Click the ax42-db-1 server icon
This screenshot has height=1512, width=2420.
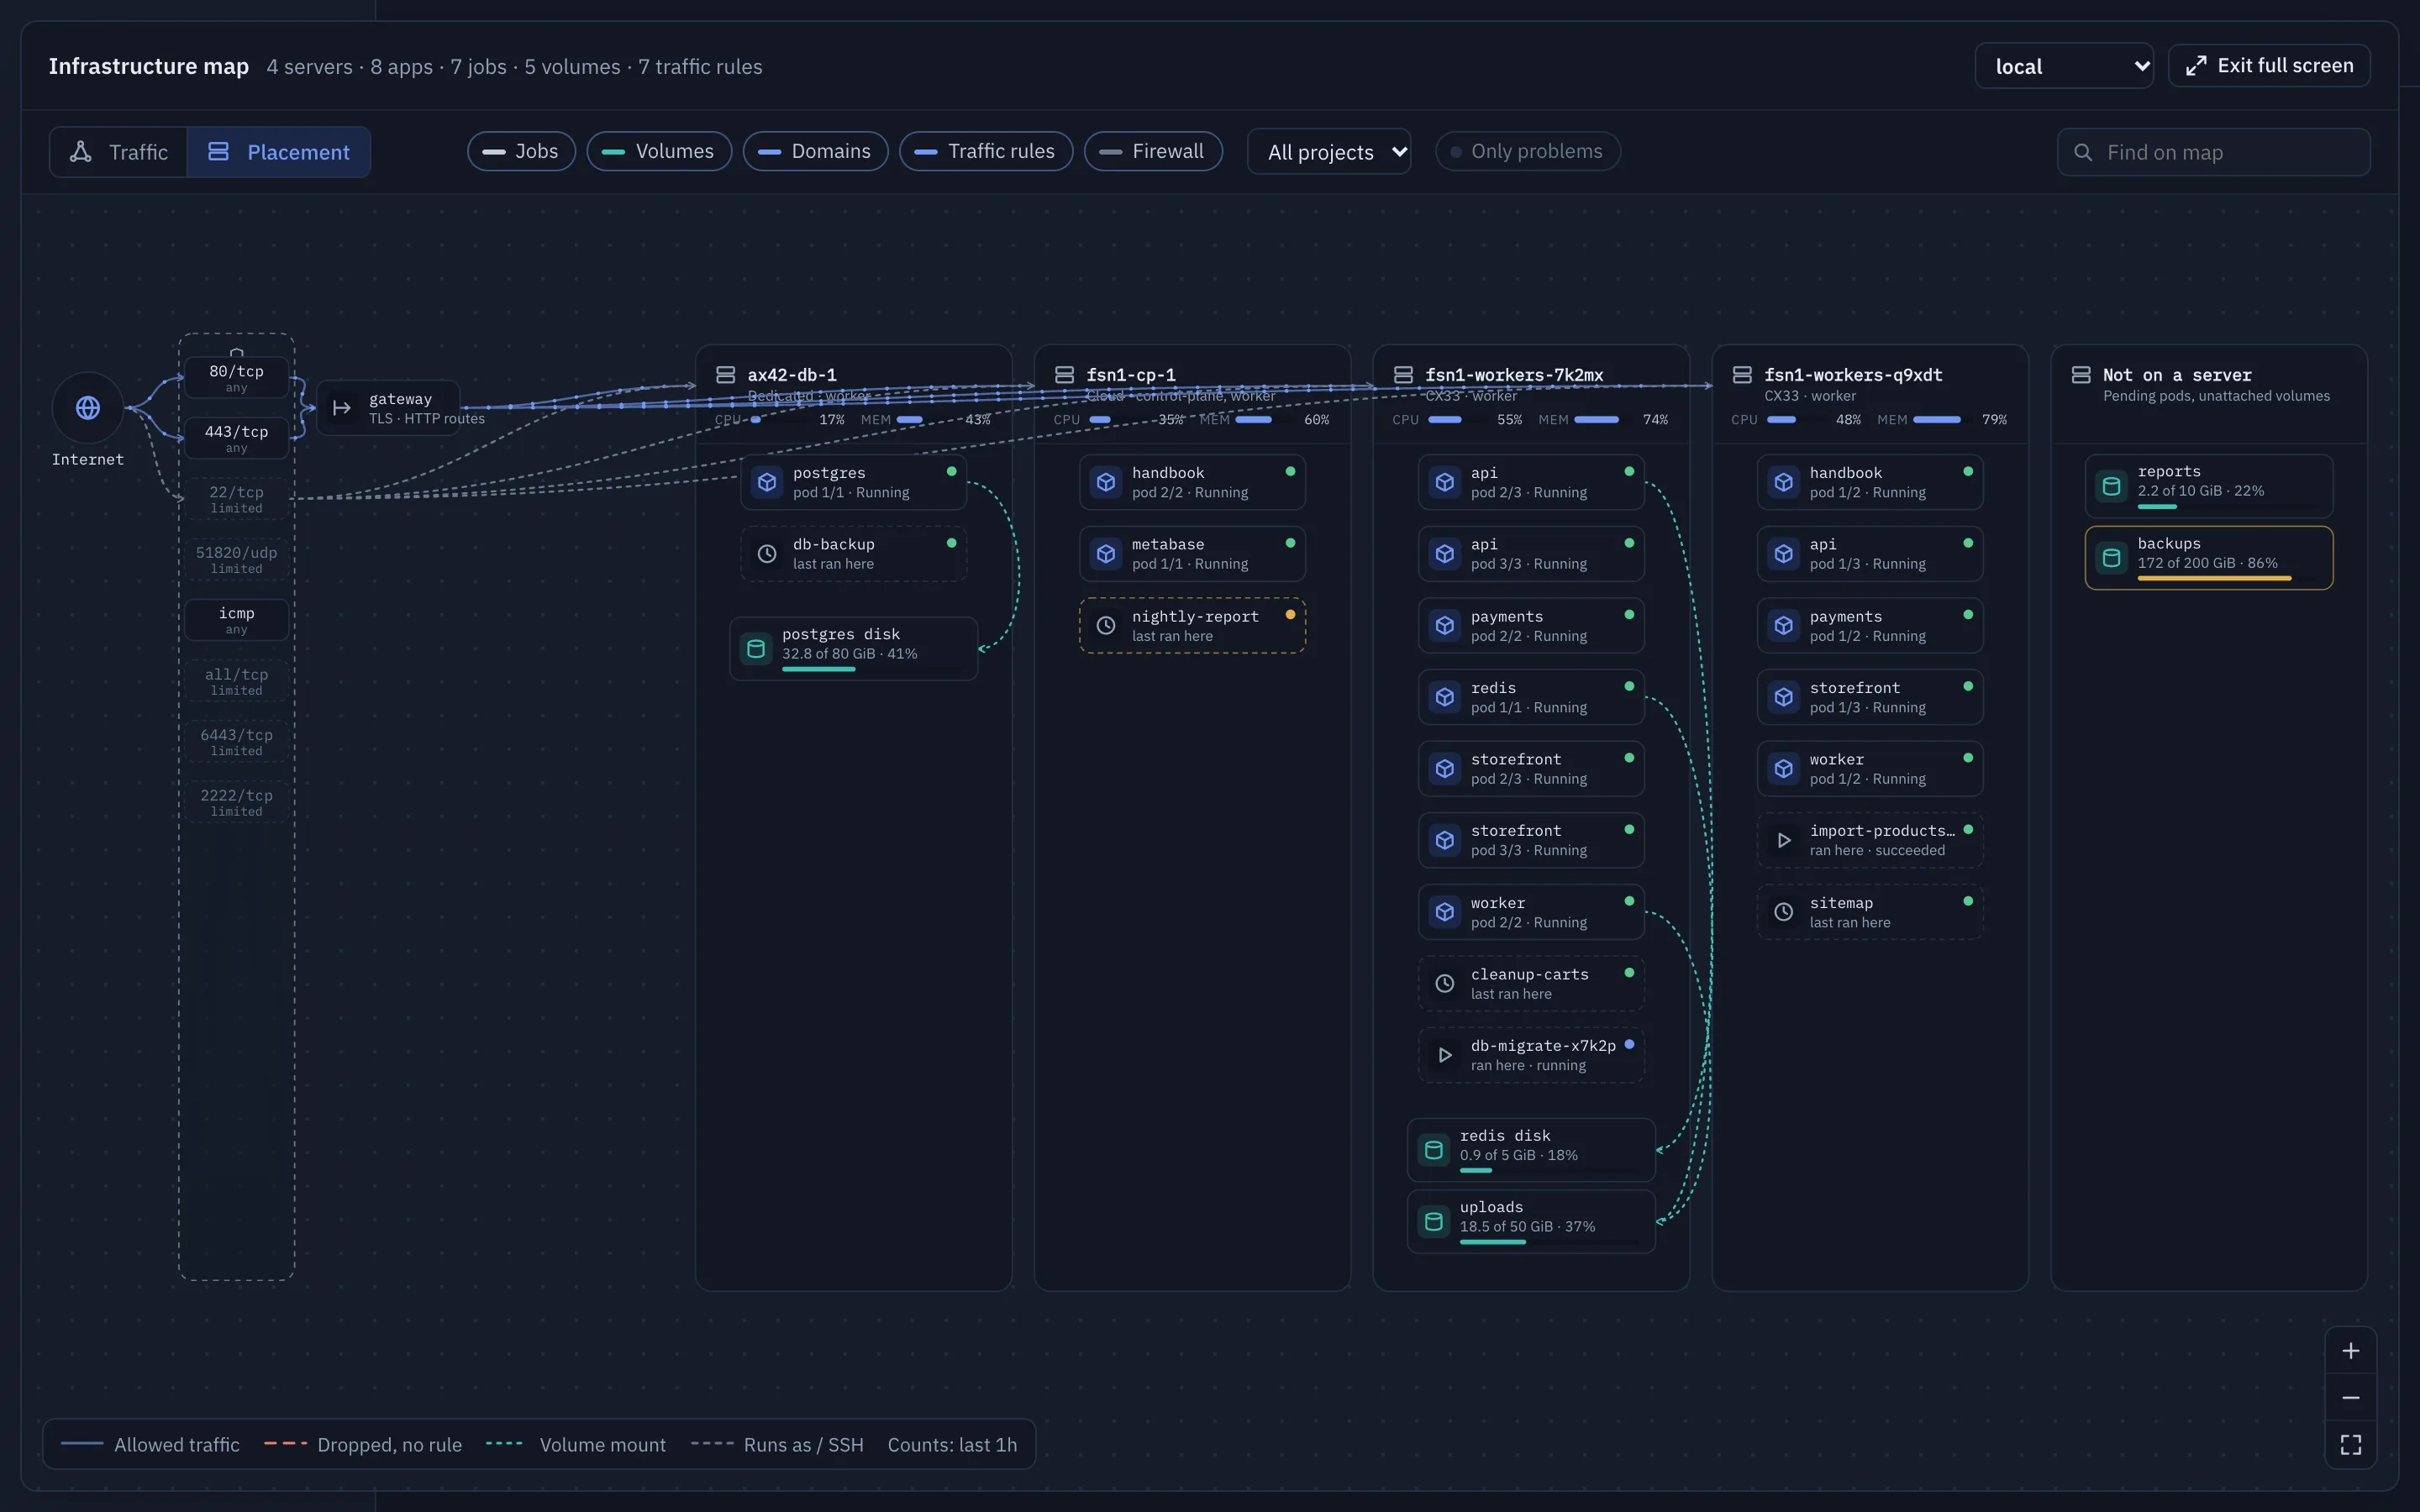[x=726, y=375]
